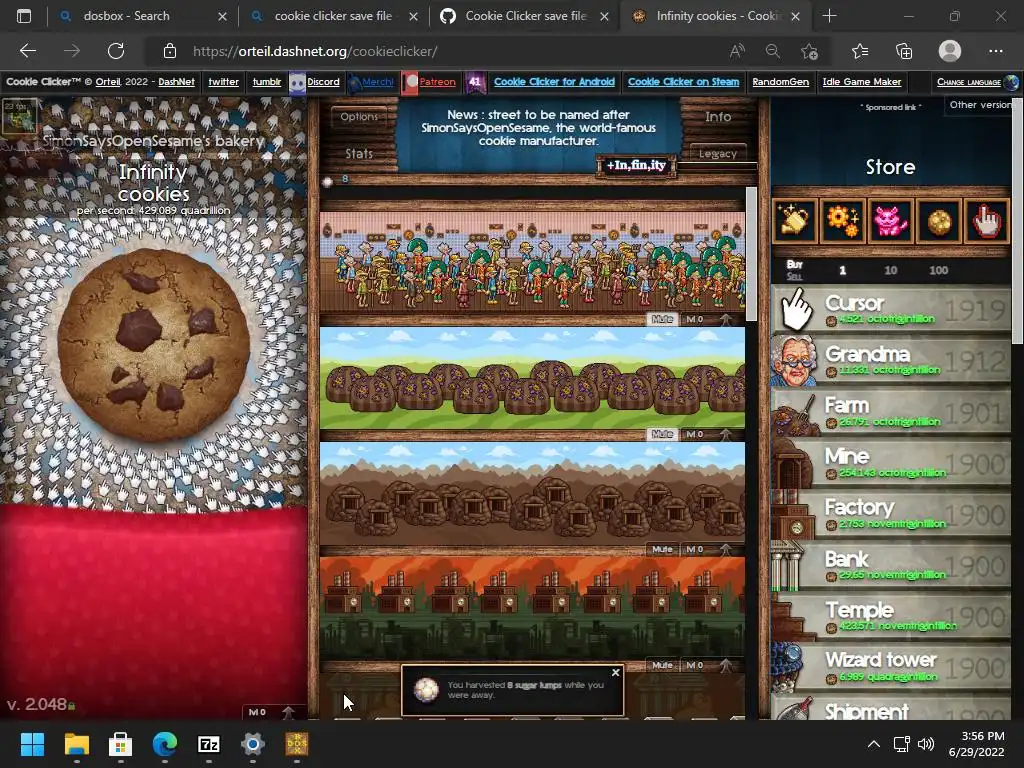The height and width of the screenshot is (768, 1024).
Task: Click the zoom out magnifier in address bar
Action: (x=773, y=51)
